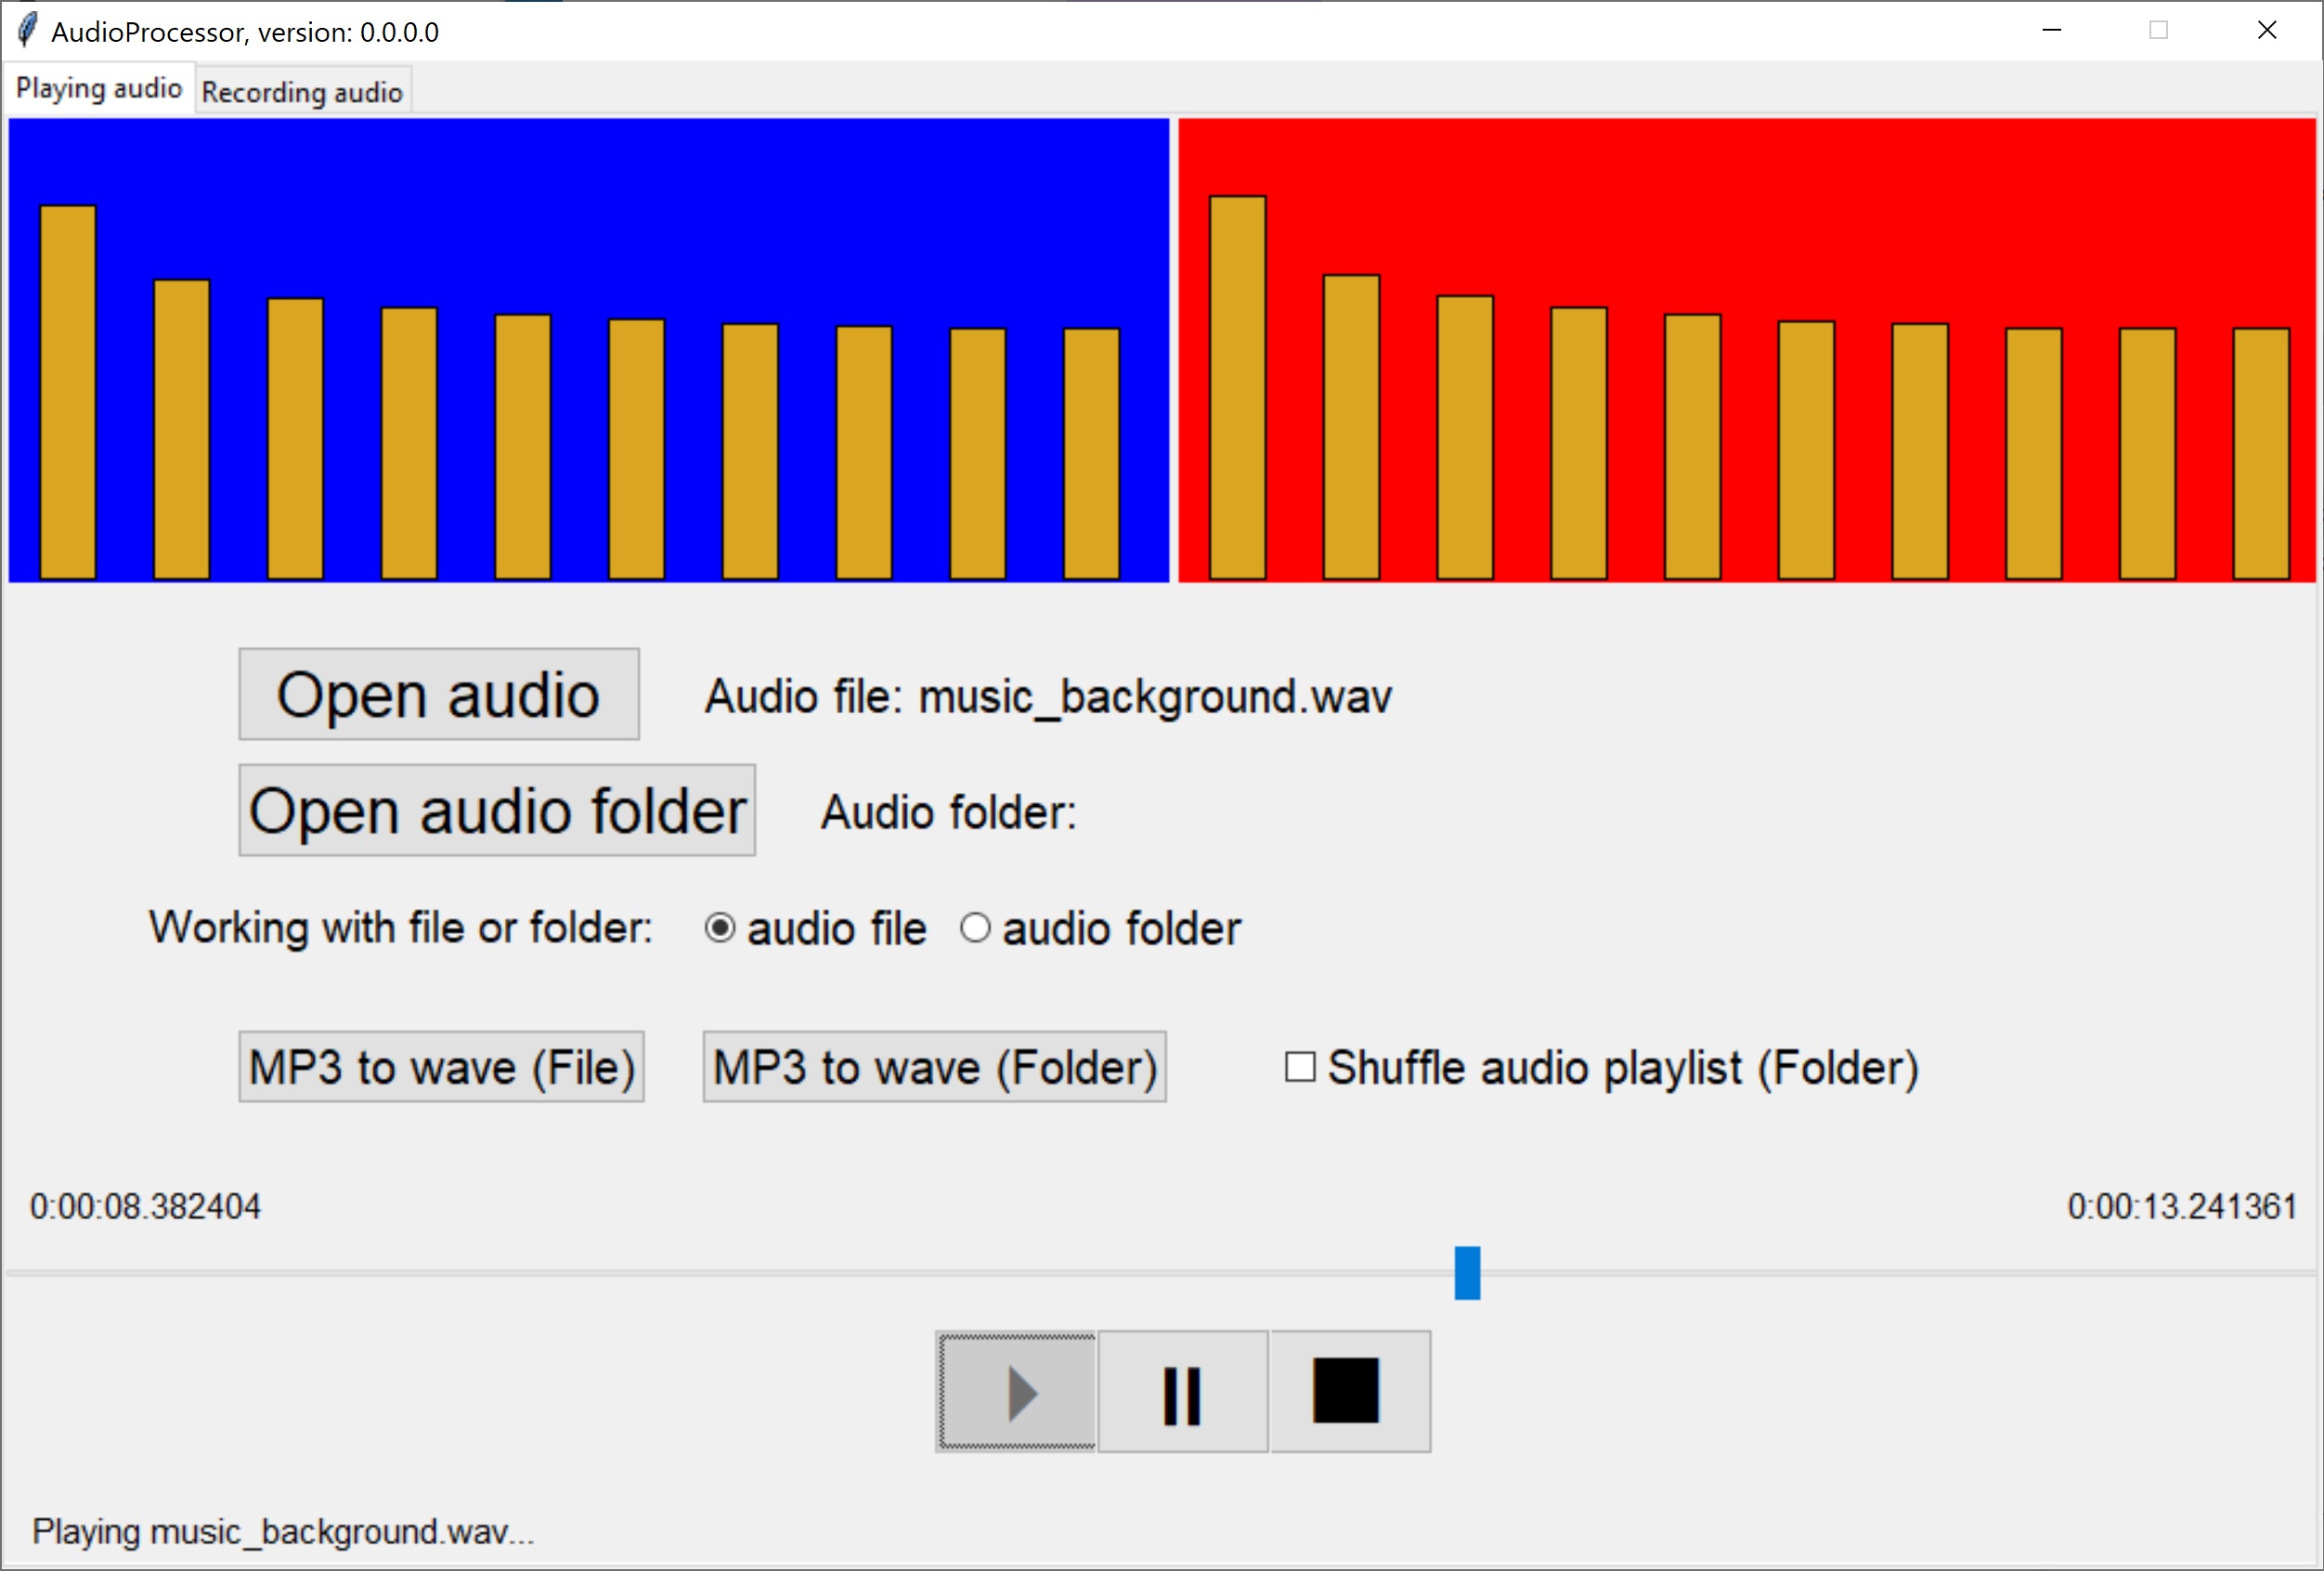Click the Open audio folder button
2324x1571 pixels.
(497, 810)
